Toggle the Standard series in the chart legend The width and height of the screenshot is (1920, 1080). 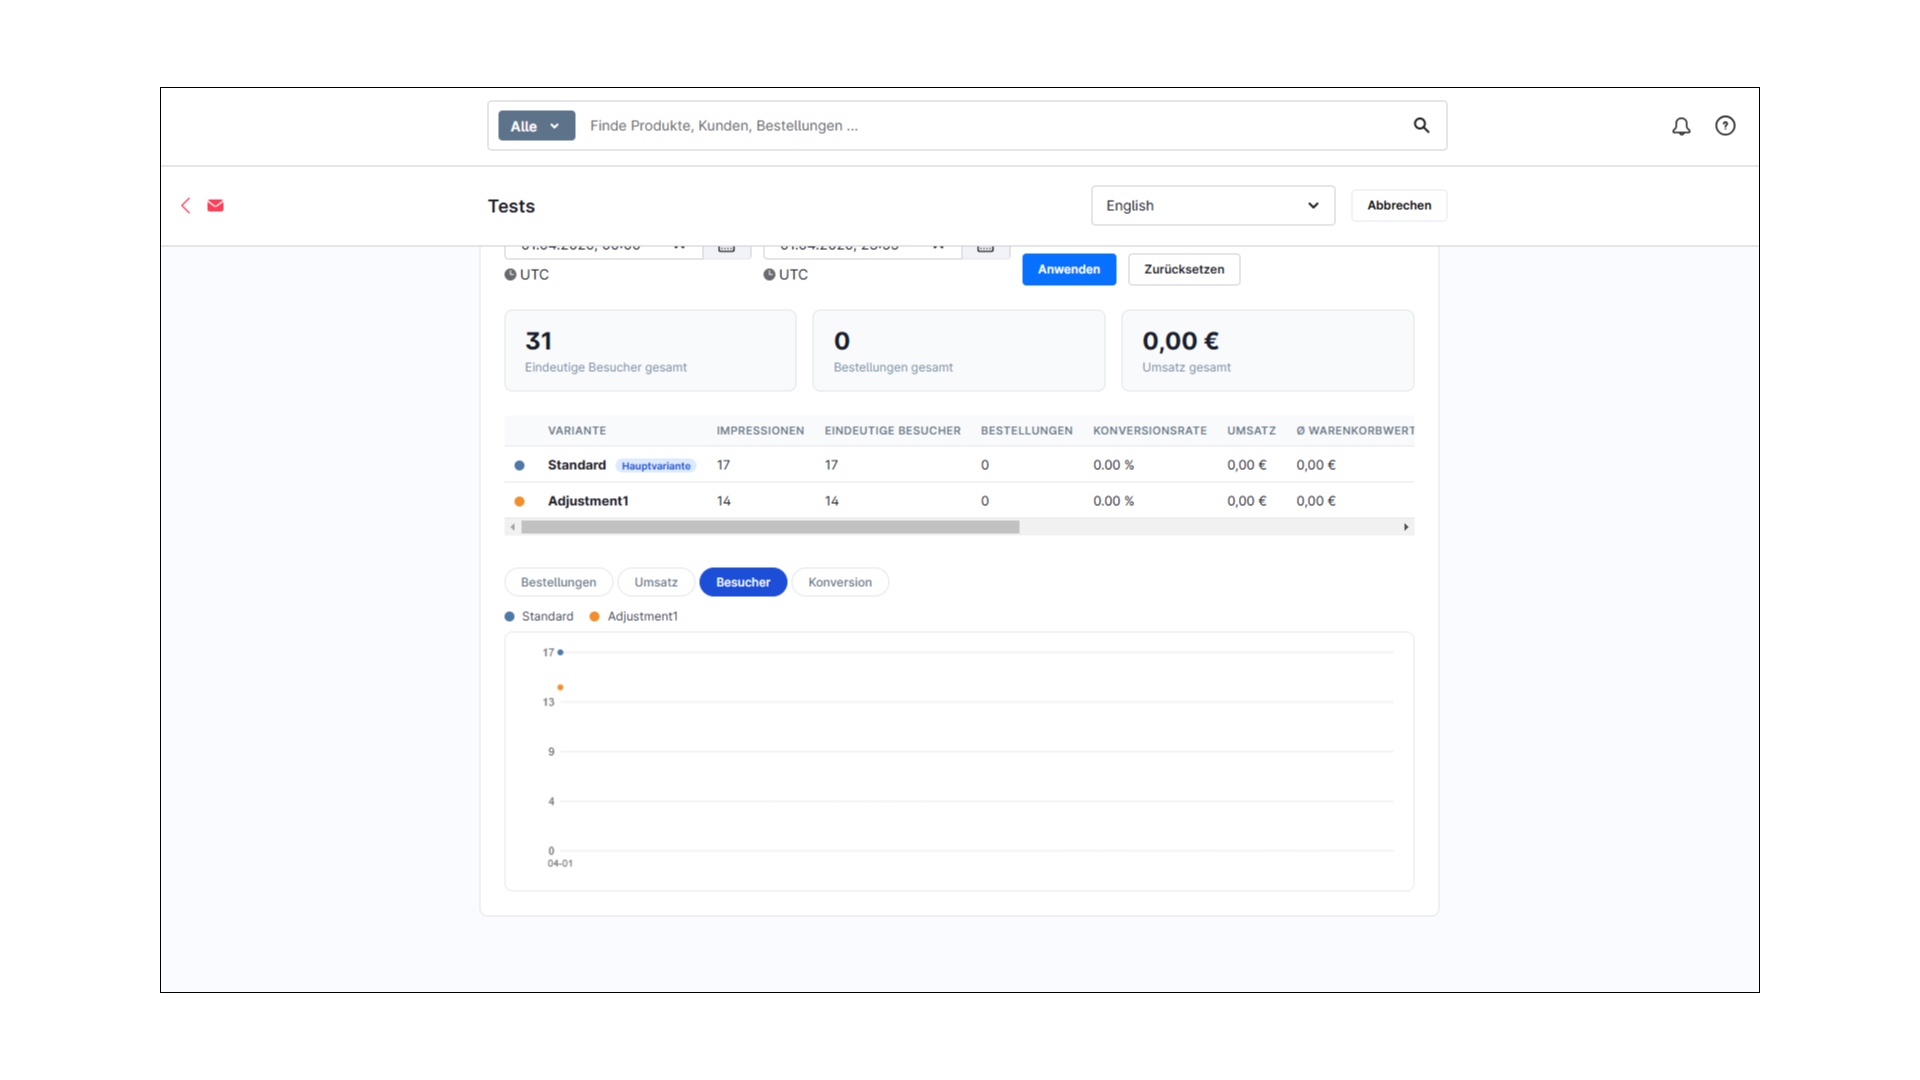[x=539, y=616]
